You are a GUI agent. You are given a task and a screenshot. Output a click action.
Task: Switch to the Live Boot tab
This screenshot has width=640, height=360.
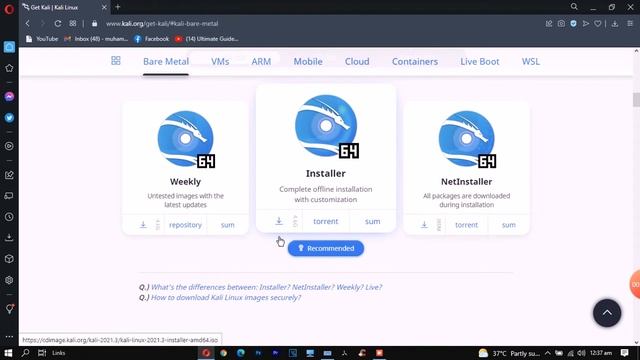(480, 62)
